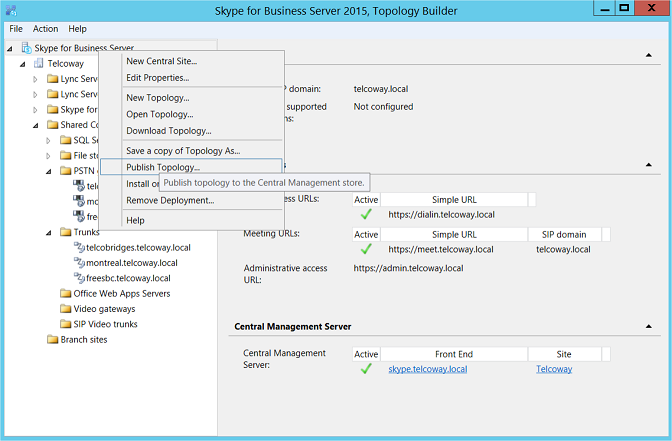Screen dimensions: 672x441
Task: Click the green checkmark beside meet.telcoway.local
Action: (366, 249)
